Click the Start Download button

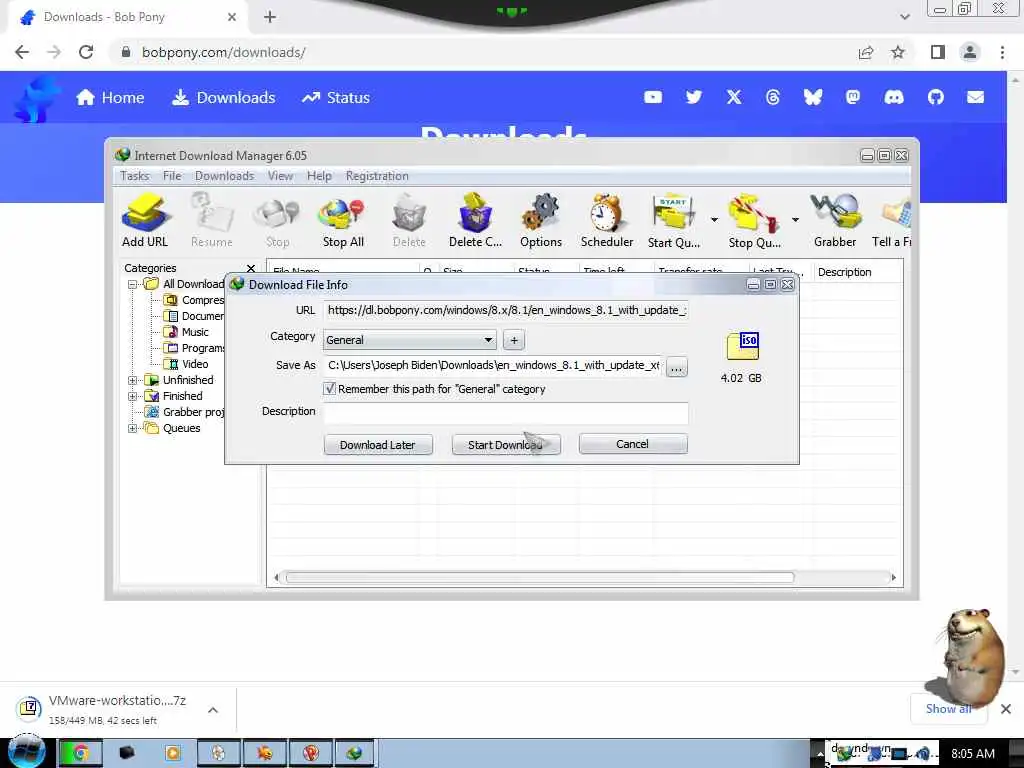(x=506, y=445)
